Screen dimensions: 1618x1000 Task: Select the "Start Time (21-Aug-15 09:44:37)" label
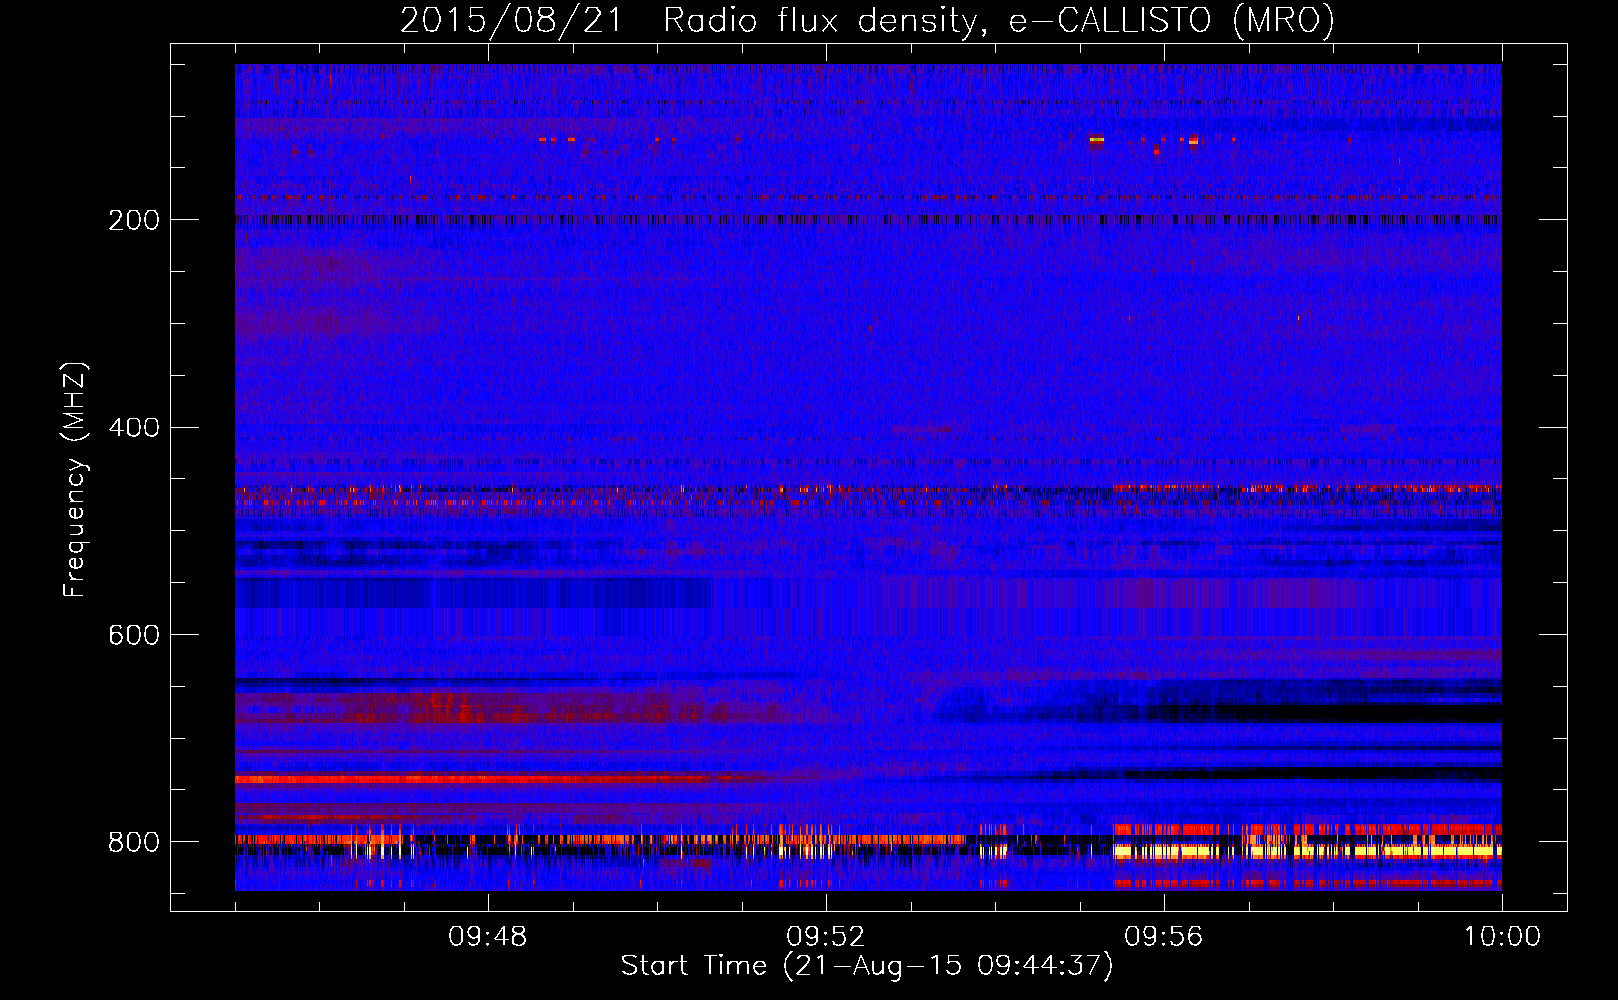click(x=867, y=966)
